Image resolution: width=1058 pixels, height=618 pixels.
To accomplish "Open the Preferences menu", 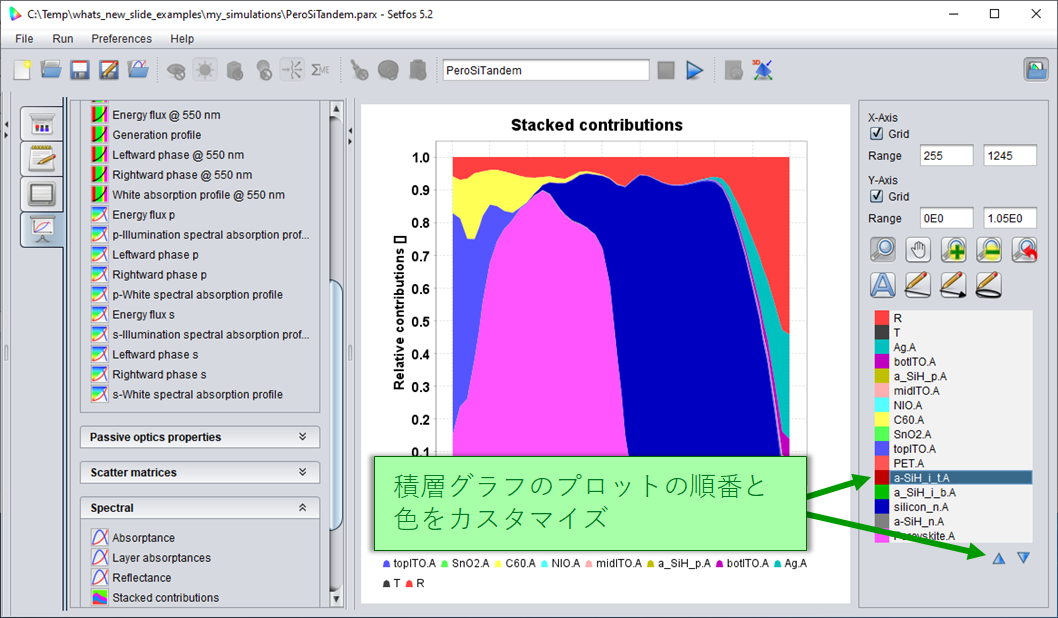I will 121,38.
